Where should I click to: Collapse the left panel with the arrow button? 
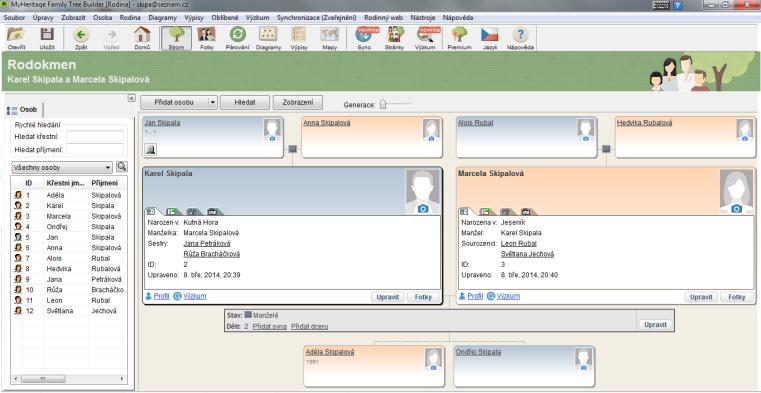(x=132, y=98)
